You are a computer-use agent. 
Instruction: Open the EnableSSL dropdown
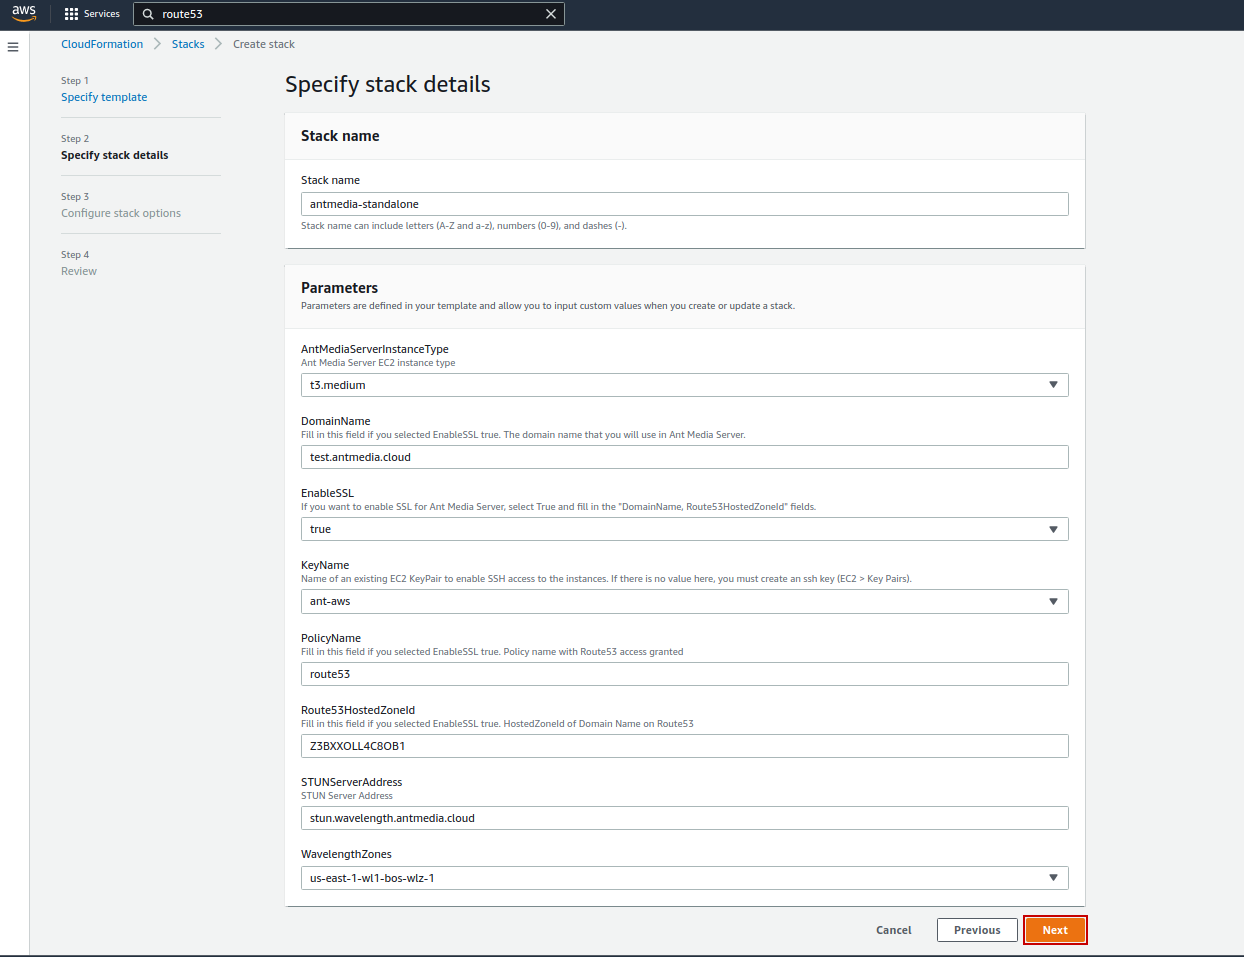pos(685,529)
